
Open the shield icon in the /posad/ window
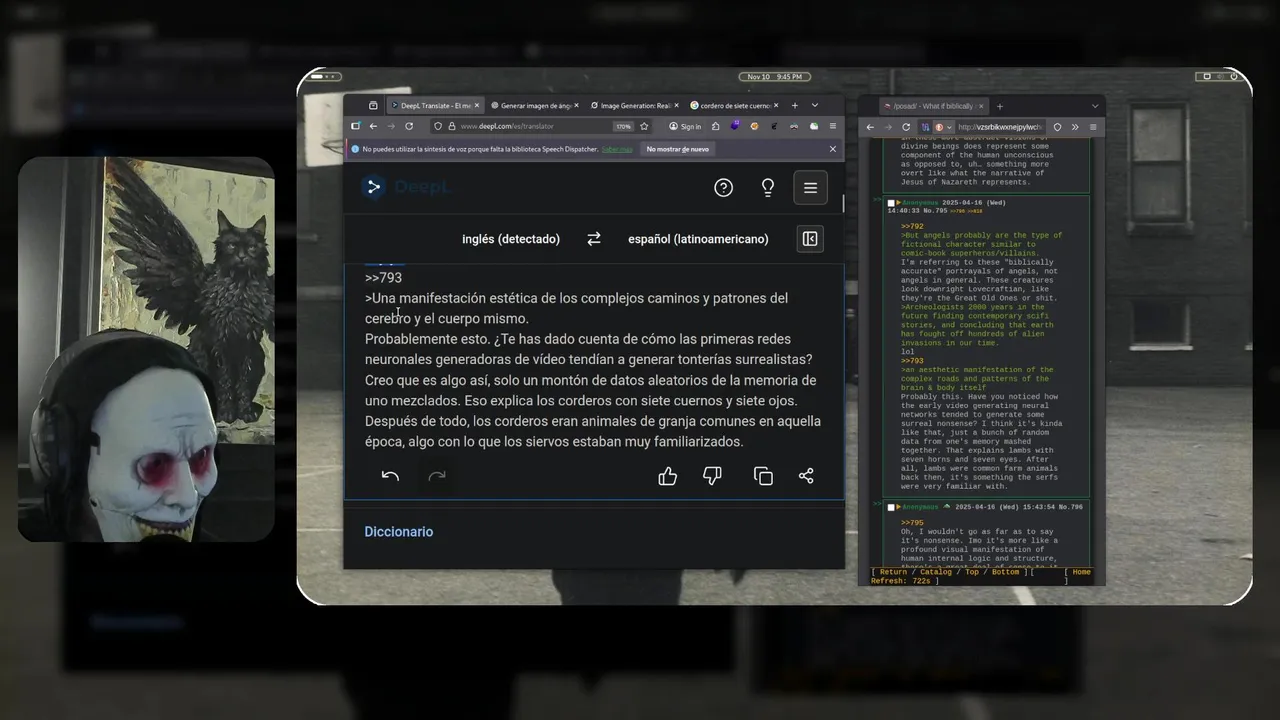1057,127
